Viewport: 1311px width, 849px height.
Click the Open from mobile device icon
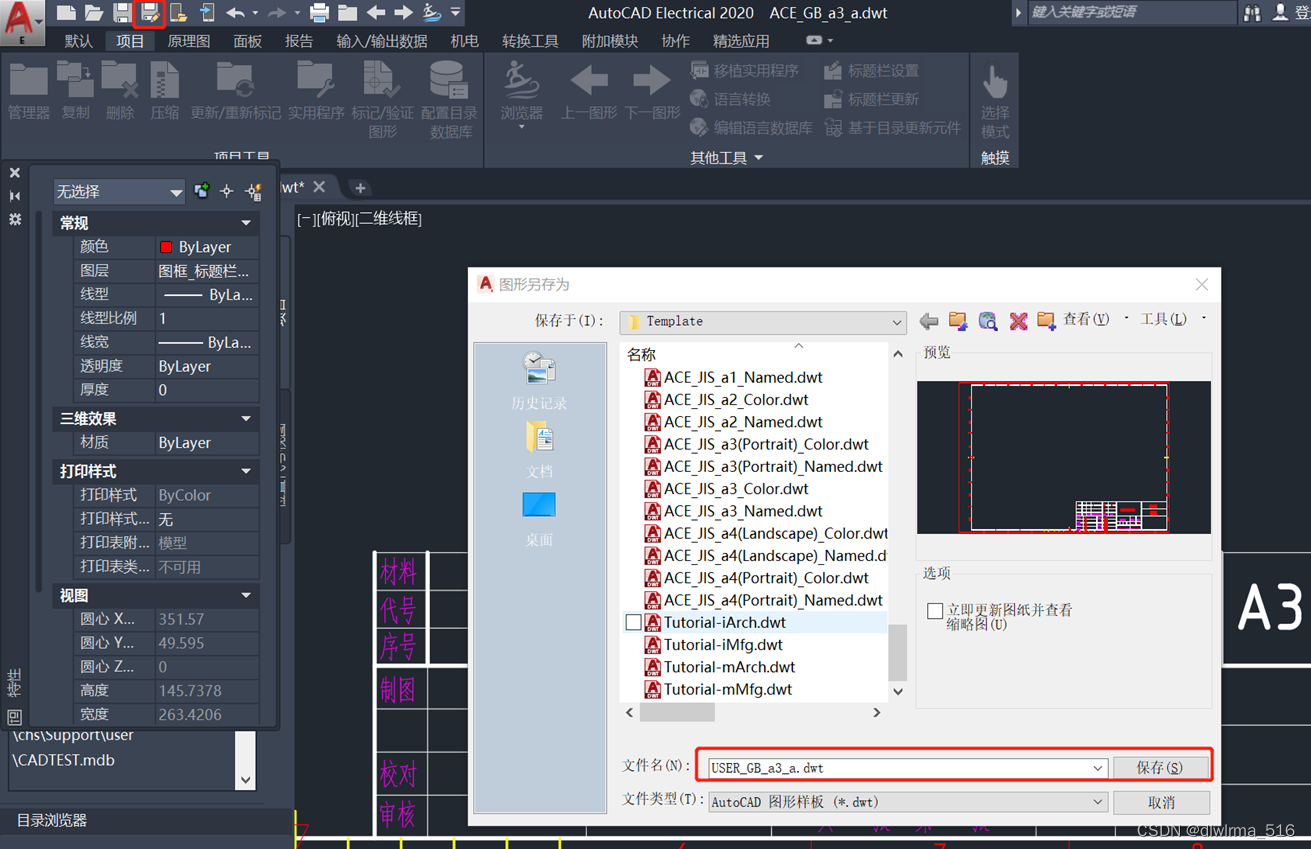click(x=179, y=13)
